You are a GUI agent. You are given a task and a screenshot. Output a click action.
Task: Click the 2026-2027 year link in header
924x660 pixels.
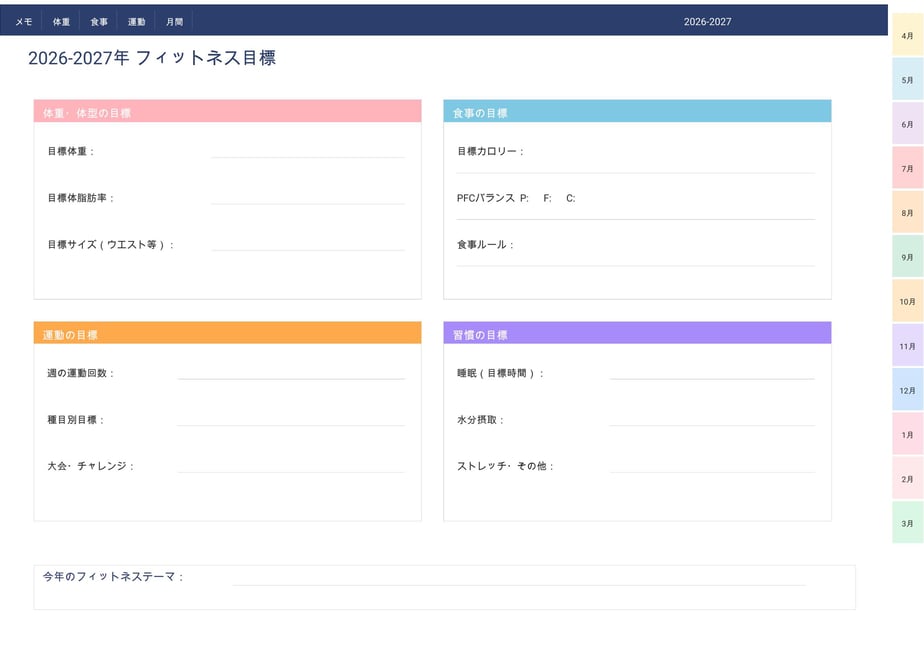707,22
